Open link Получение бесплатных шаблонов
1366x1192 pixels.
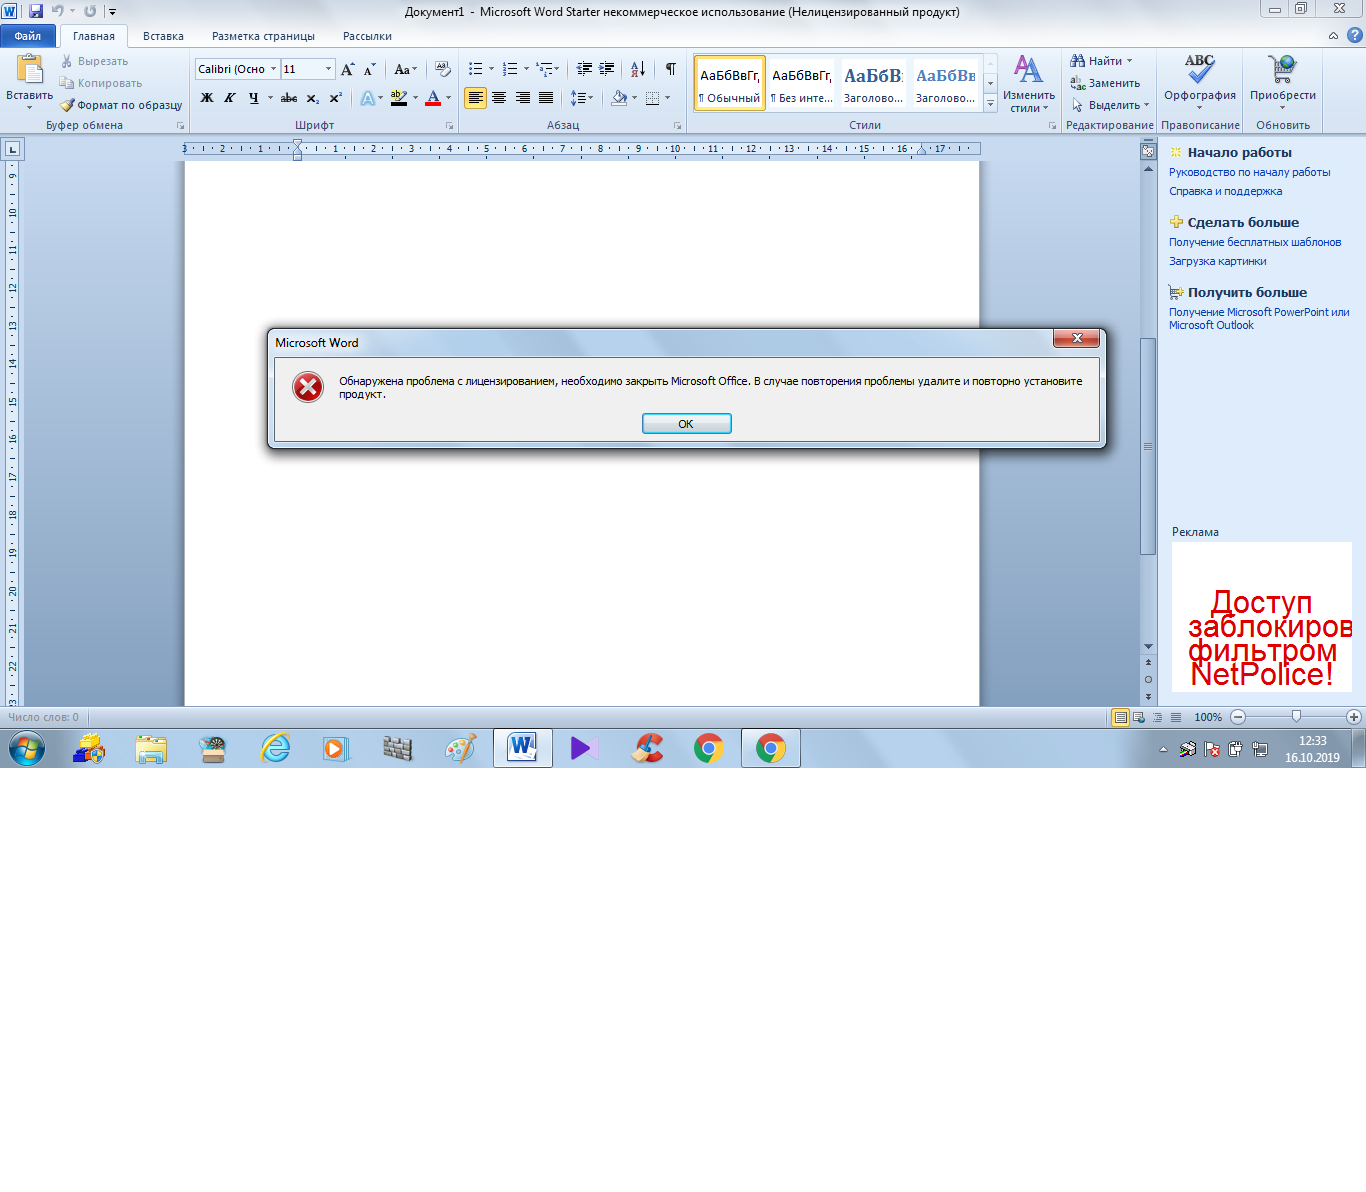(x=1255, y=242)
